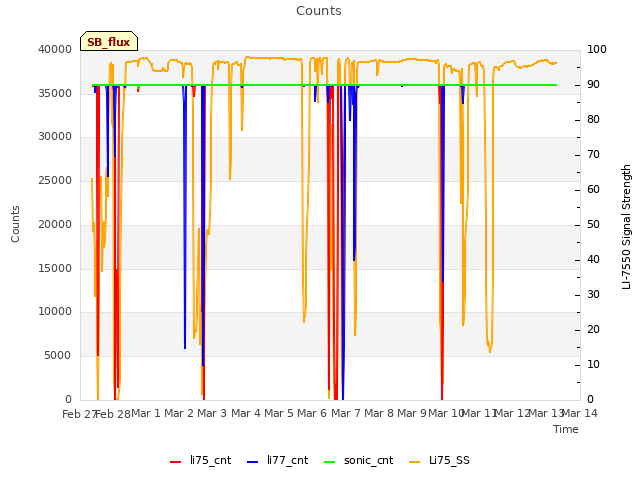Image resolution: width=640 pixels, height=480 pixels.
Task: Toggle the li77_cnt legend entry
Action: 278,461
